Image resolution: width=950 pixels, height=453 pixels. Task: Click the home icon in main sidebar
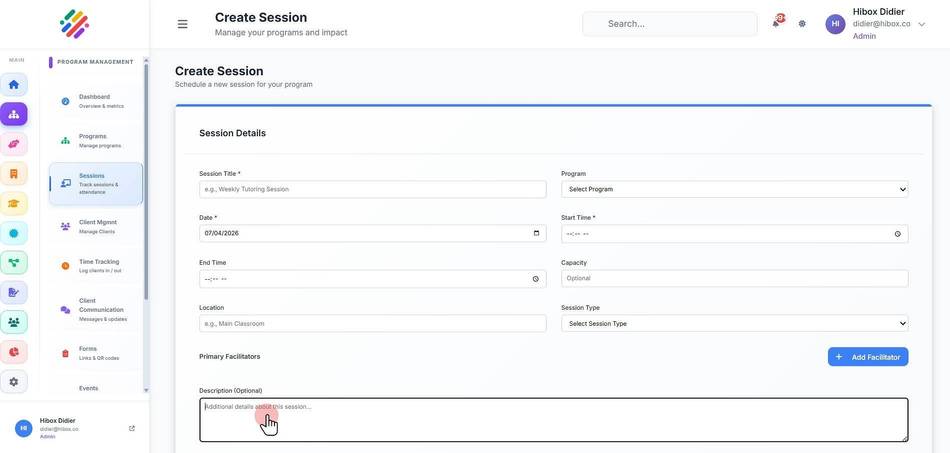coord(14,84)
